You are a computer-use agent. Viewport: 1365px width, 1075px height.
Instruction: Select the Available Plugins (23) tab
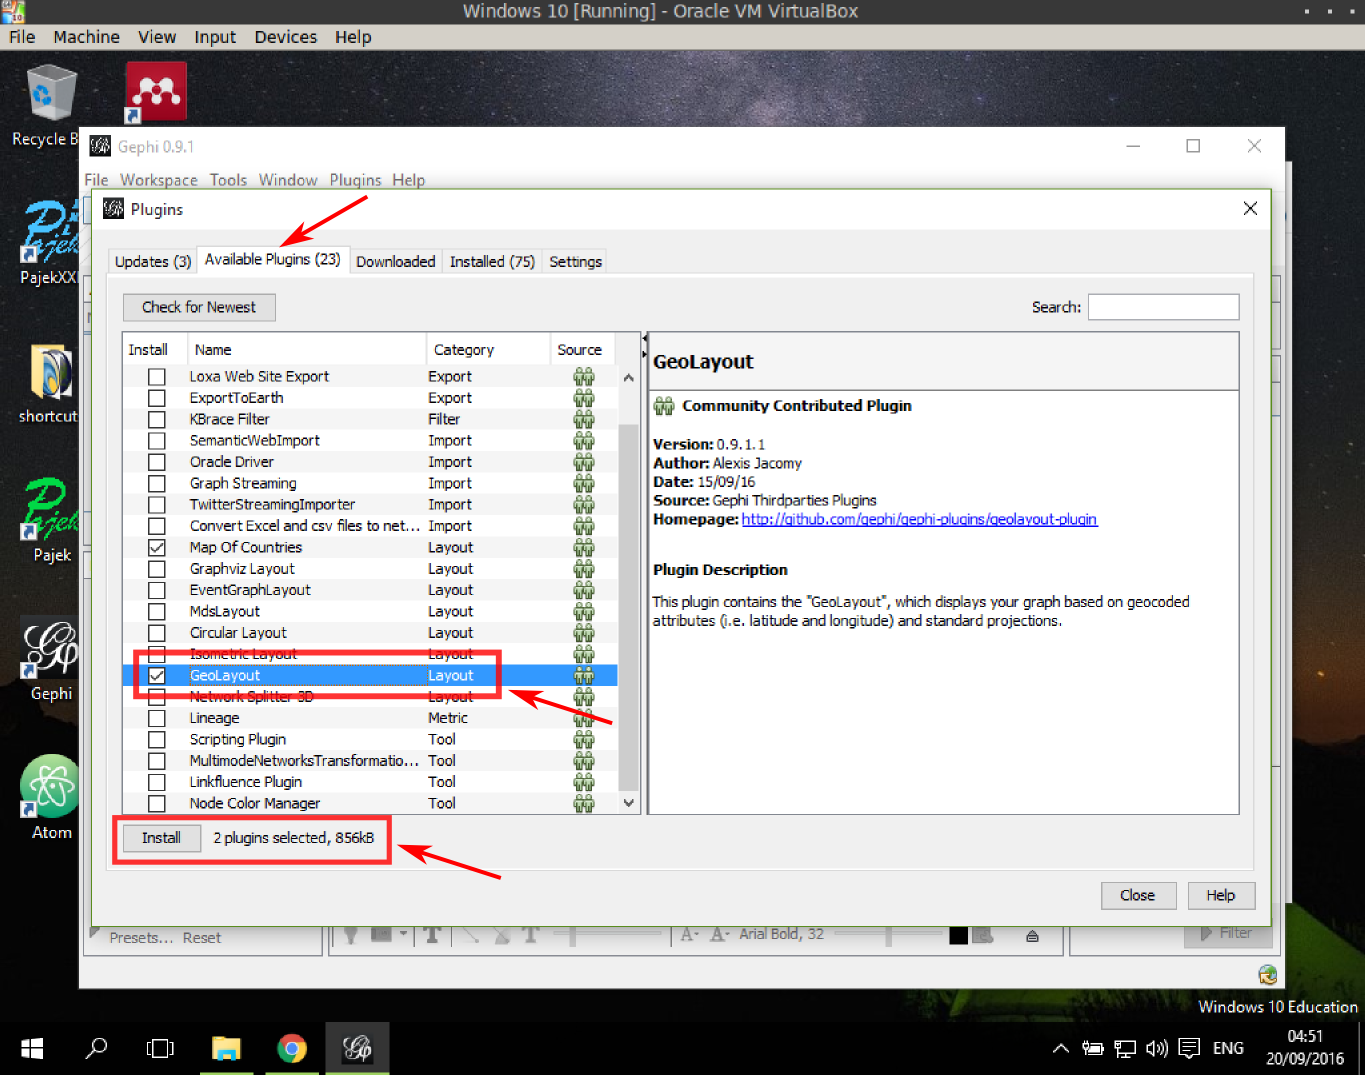273,259
